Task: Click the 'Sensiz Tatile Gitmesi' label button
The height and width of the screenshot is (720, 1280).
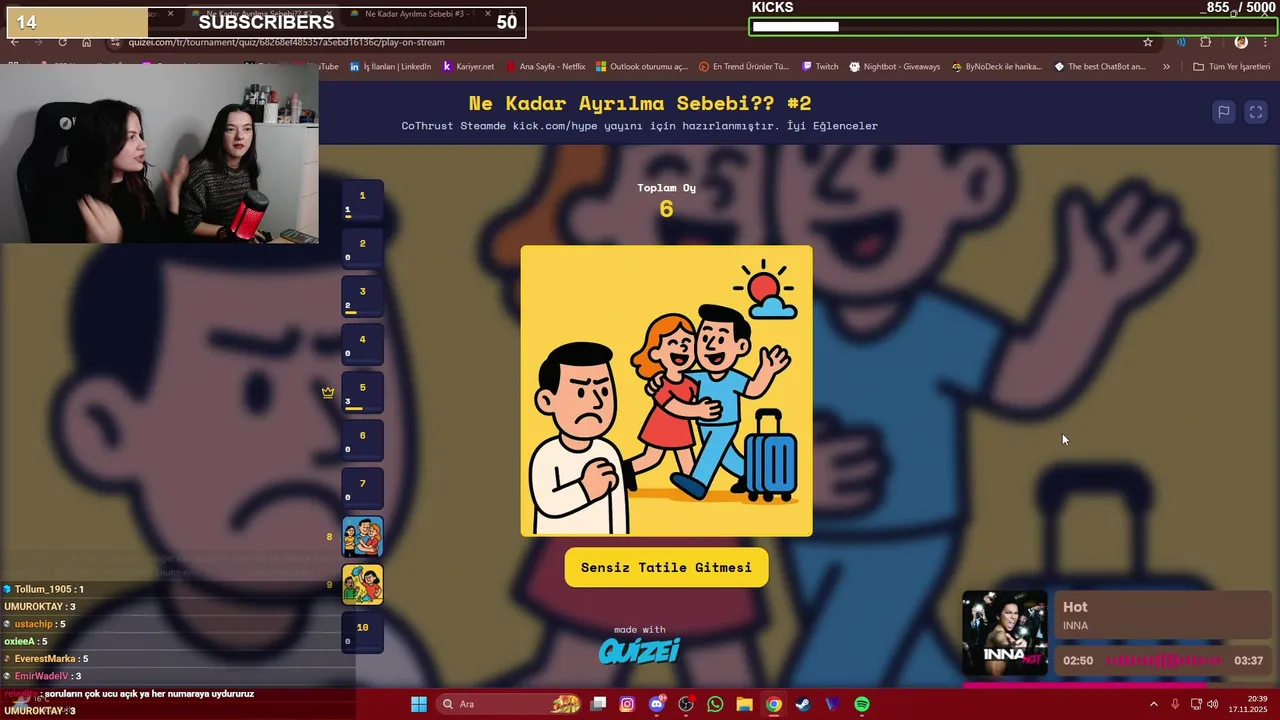Action: tap(666, 567)
